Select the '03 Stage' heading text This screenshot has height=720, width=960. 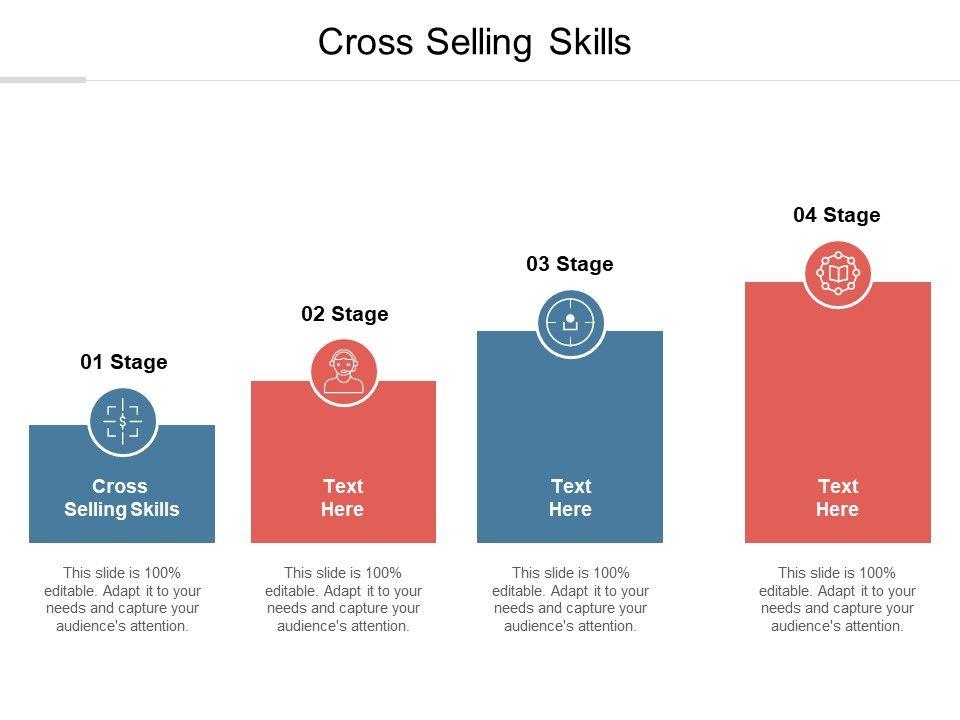(570, 264)
